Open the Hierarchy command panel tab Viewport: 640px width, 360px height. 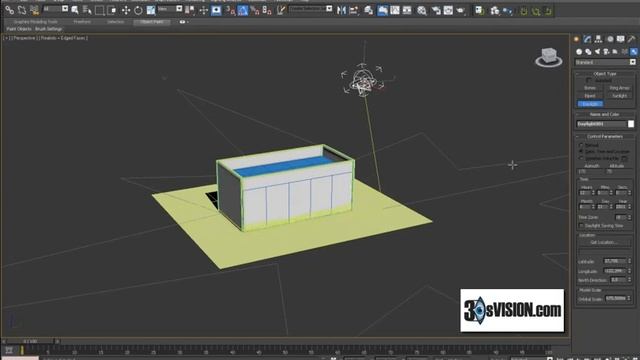[598, 39]
